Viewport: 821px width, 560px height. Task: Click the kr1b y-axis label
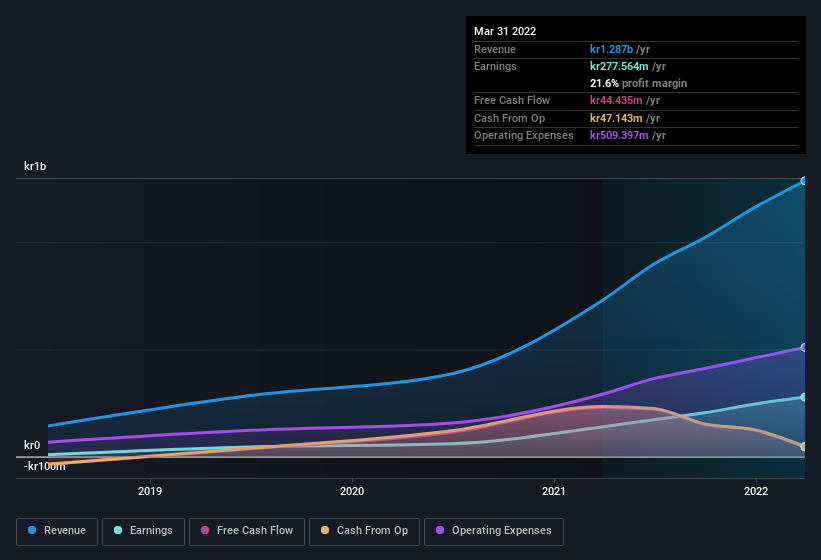click(35, 166)
